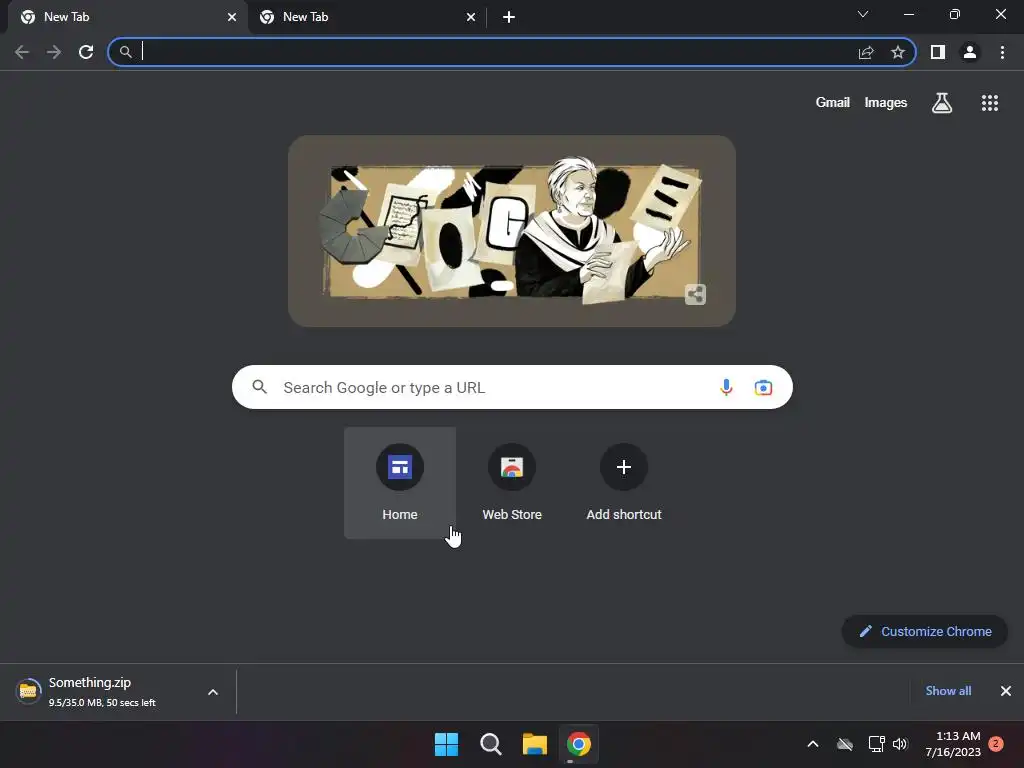Open notification center badge

point(996,744)
